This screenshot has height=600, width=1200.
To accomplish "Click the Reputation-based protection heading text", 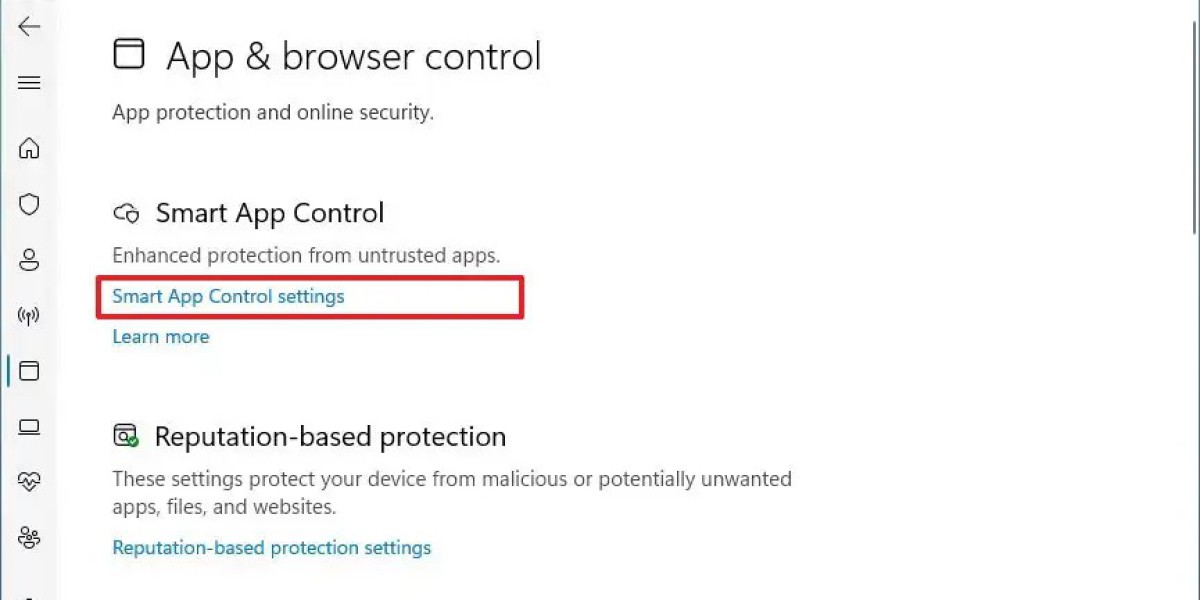I will tap(330, 437).
